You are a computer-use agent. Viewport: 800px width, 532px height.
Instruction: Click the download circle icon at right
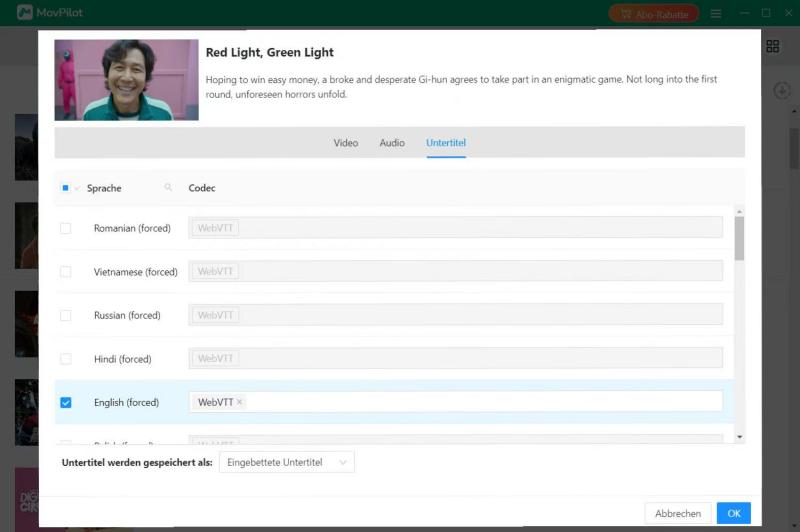pos(782,91)
